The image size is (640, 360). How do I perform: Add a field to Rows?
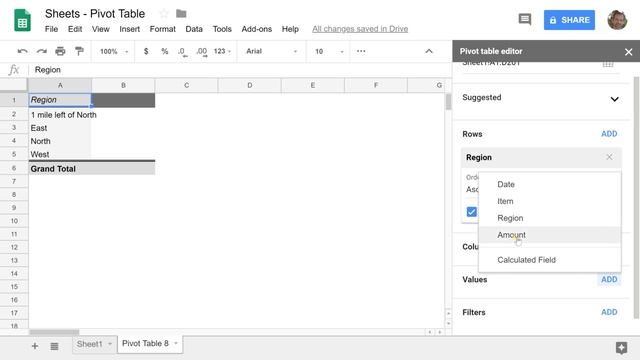tap(609, 134)
